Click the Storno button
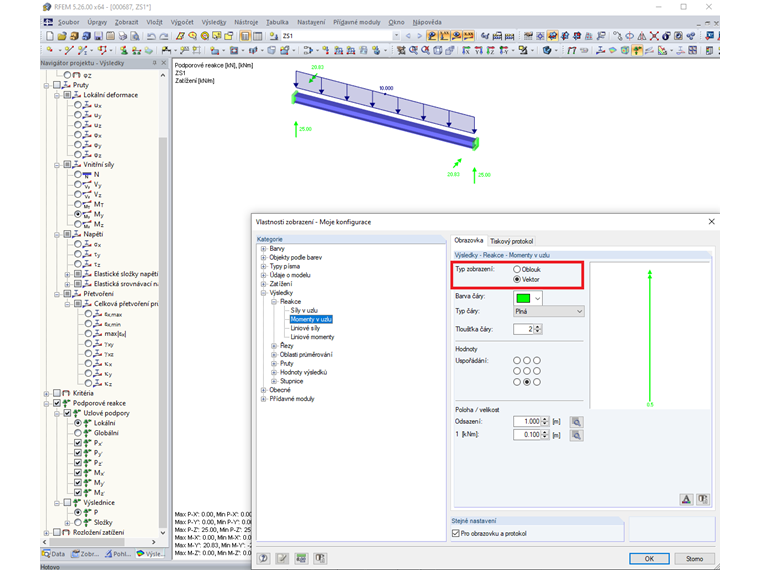Screen dimensions: 760x570 [694, 558]
